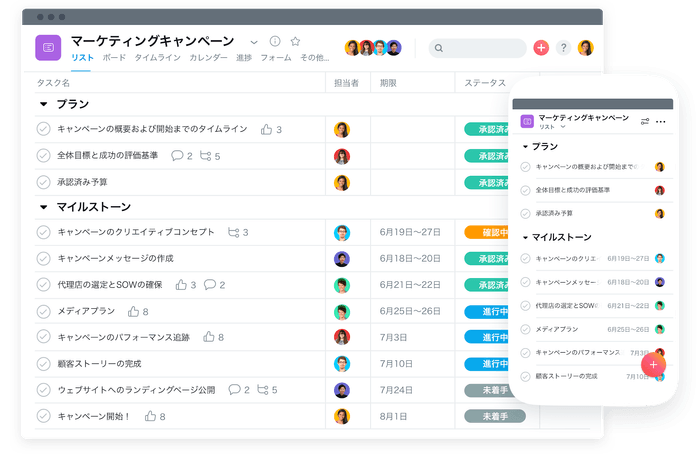The width and height of the screenshot is (700, 461).
Task: Click タスク名 column header
Action: tap(53, 83)
